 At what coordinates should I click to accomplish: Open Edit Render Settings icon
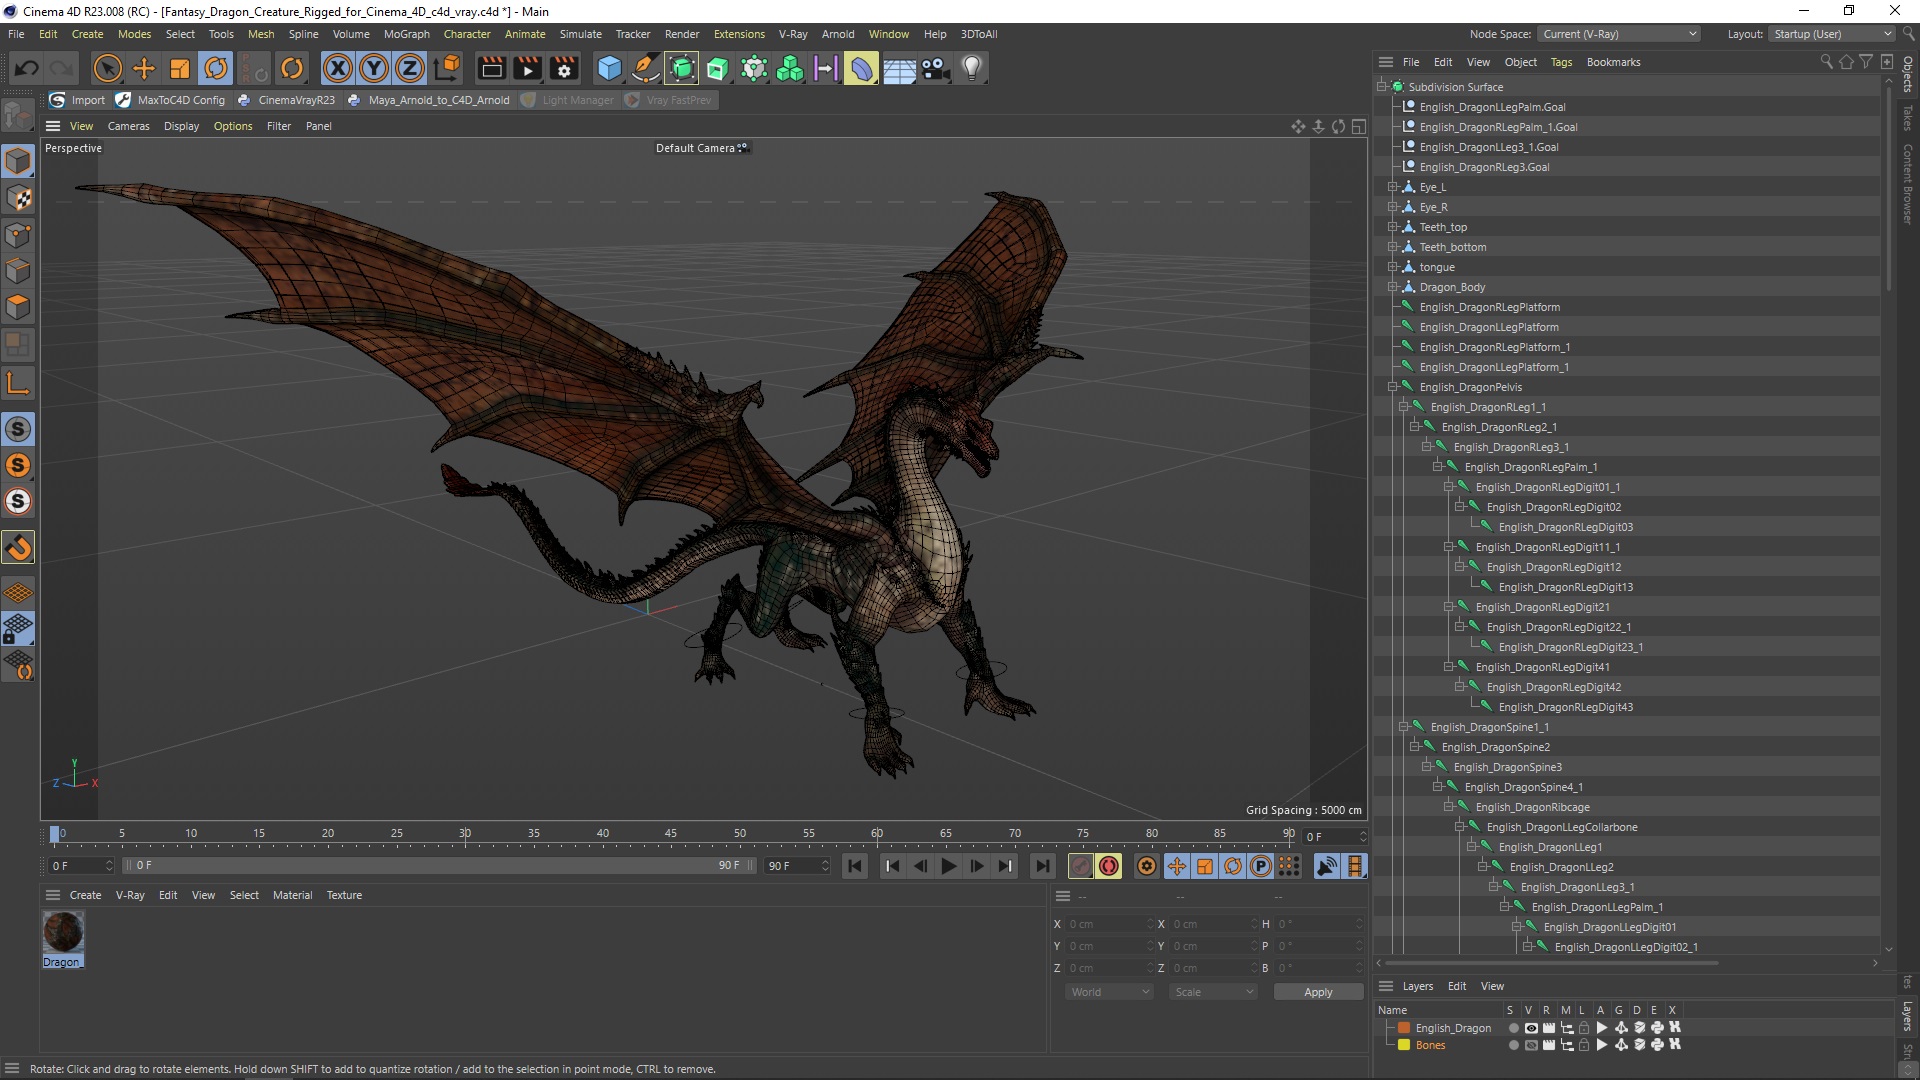tap(564, 68)
